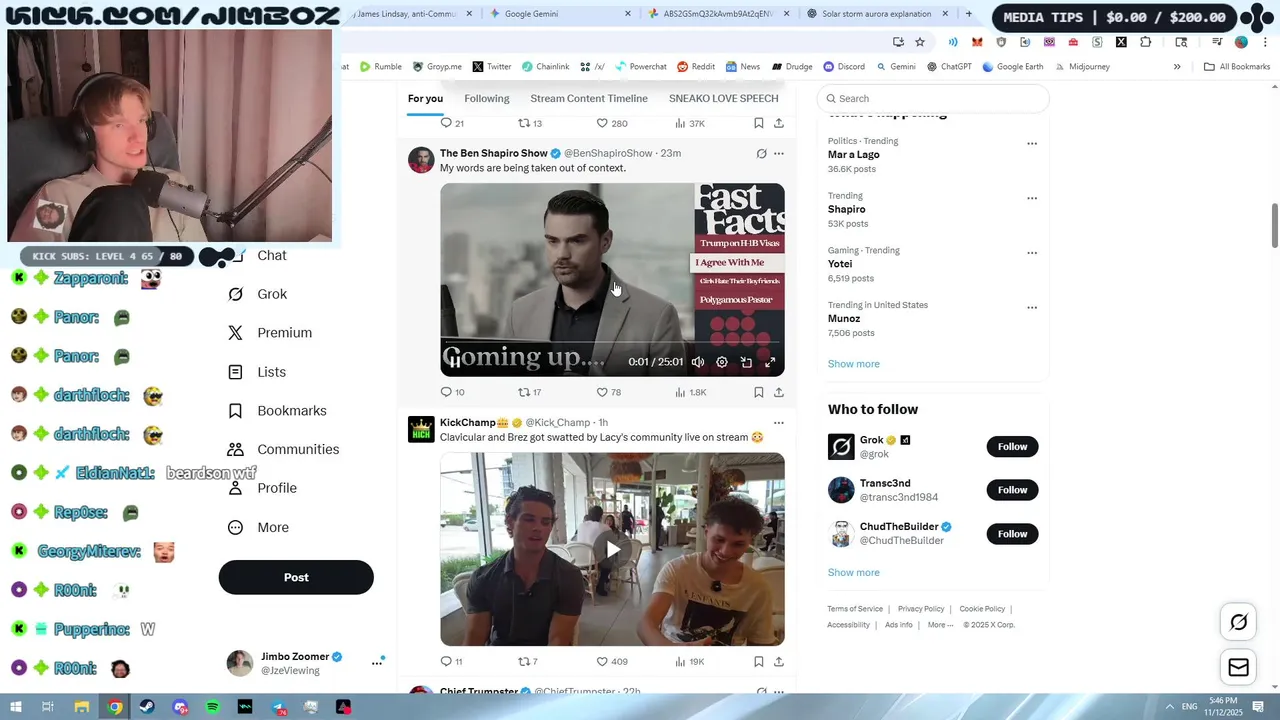Follow the Grok account
The height and width of the screenshot is (720, 1280).
pos(1012,447)
